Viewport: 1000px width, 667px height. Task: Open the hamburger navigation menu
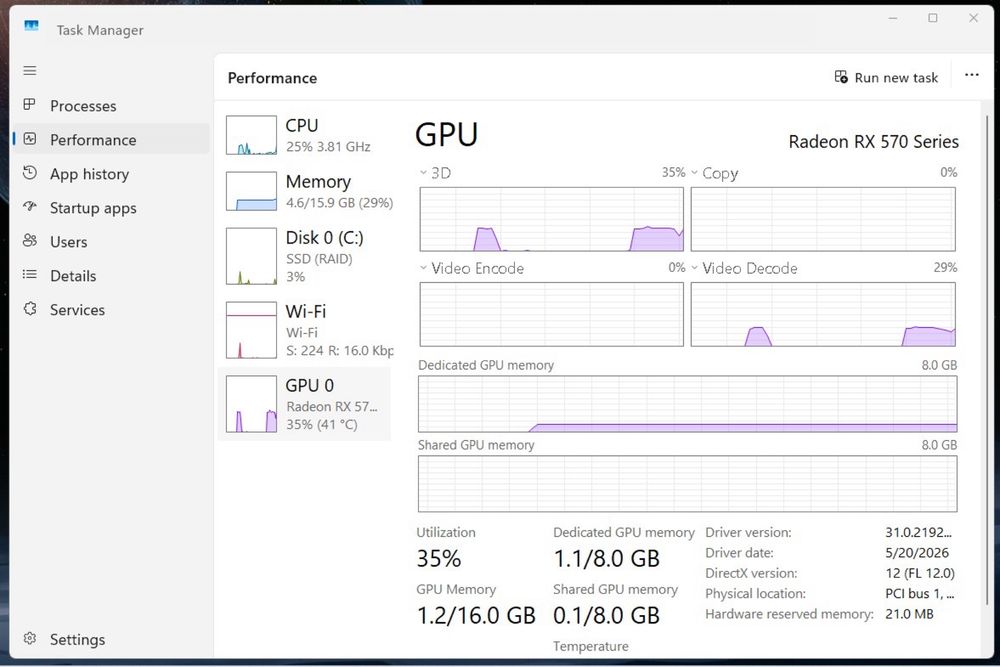[29, 70]
